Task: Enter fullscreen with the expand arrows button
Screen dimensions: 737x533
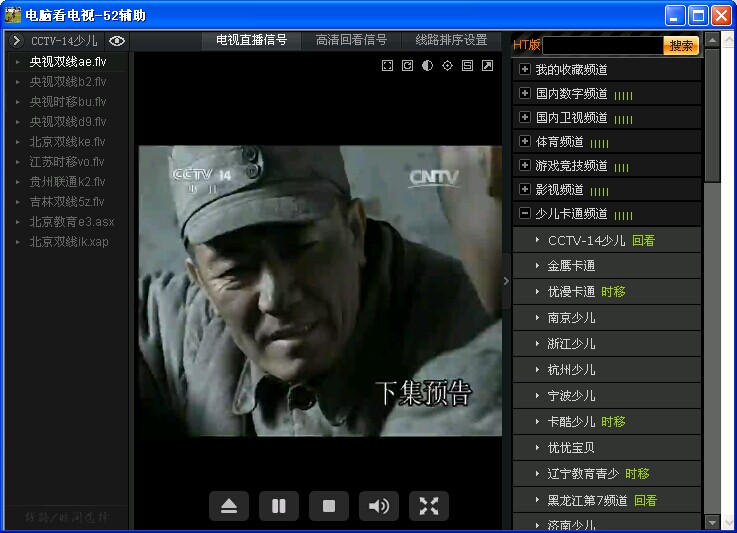Action: (x=429, y=506)
